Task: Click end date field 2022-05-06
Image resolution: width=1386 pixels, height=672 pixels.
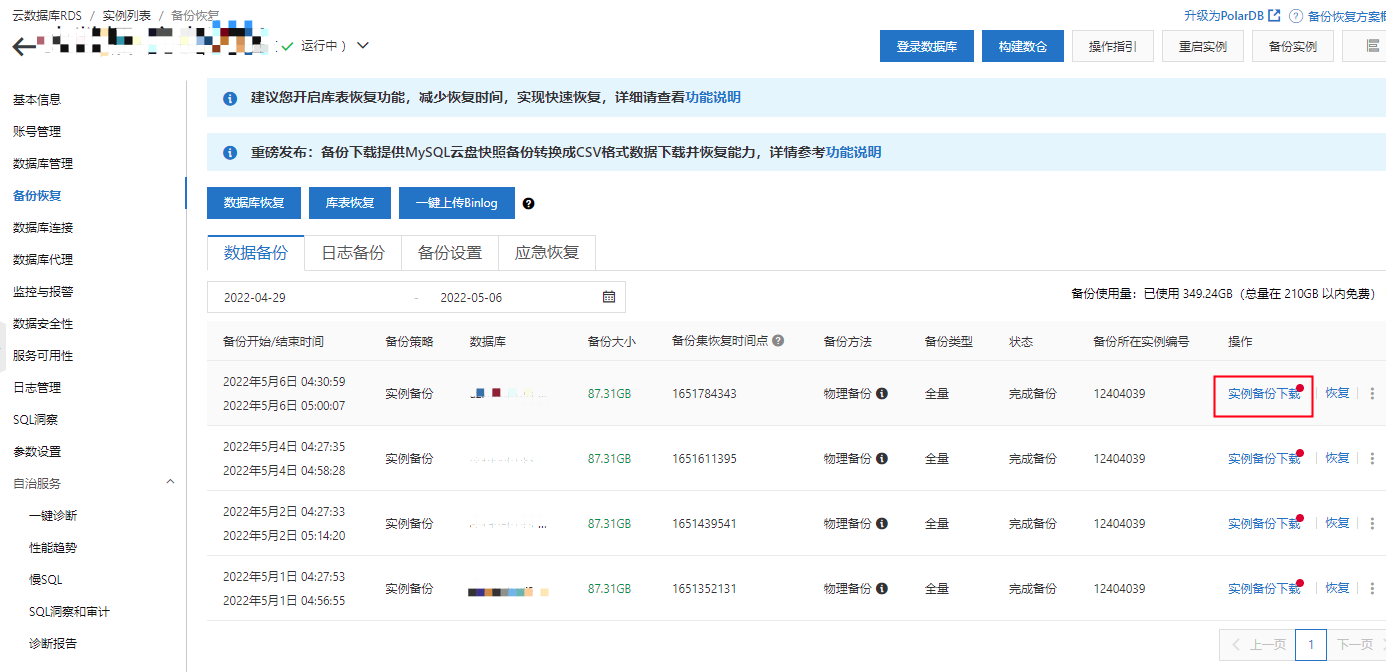Action: click(471, 297)
